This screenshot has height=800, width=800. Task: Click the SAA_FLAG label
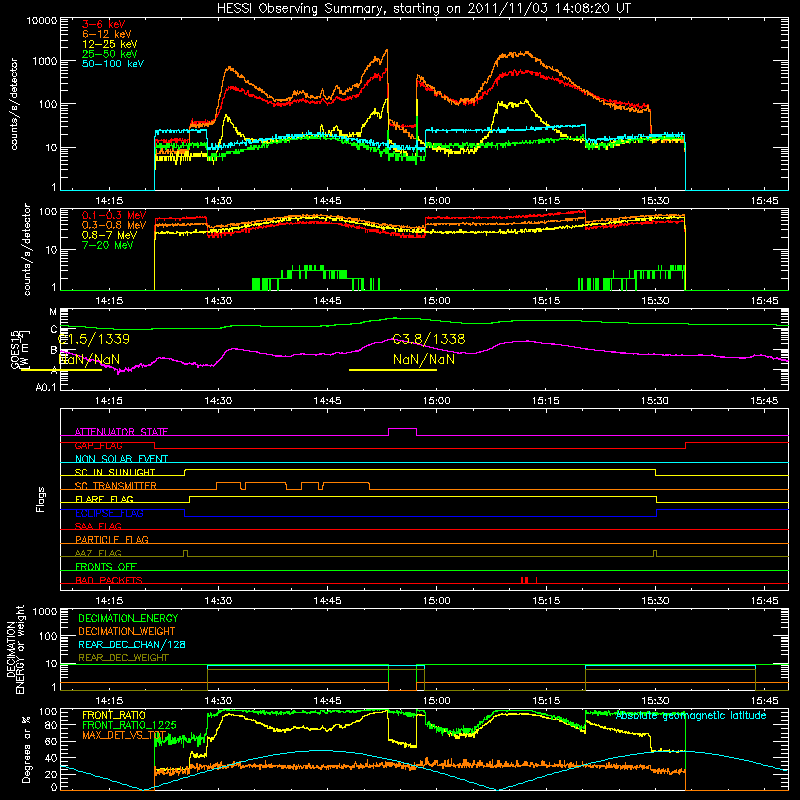click(98, 526)
